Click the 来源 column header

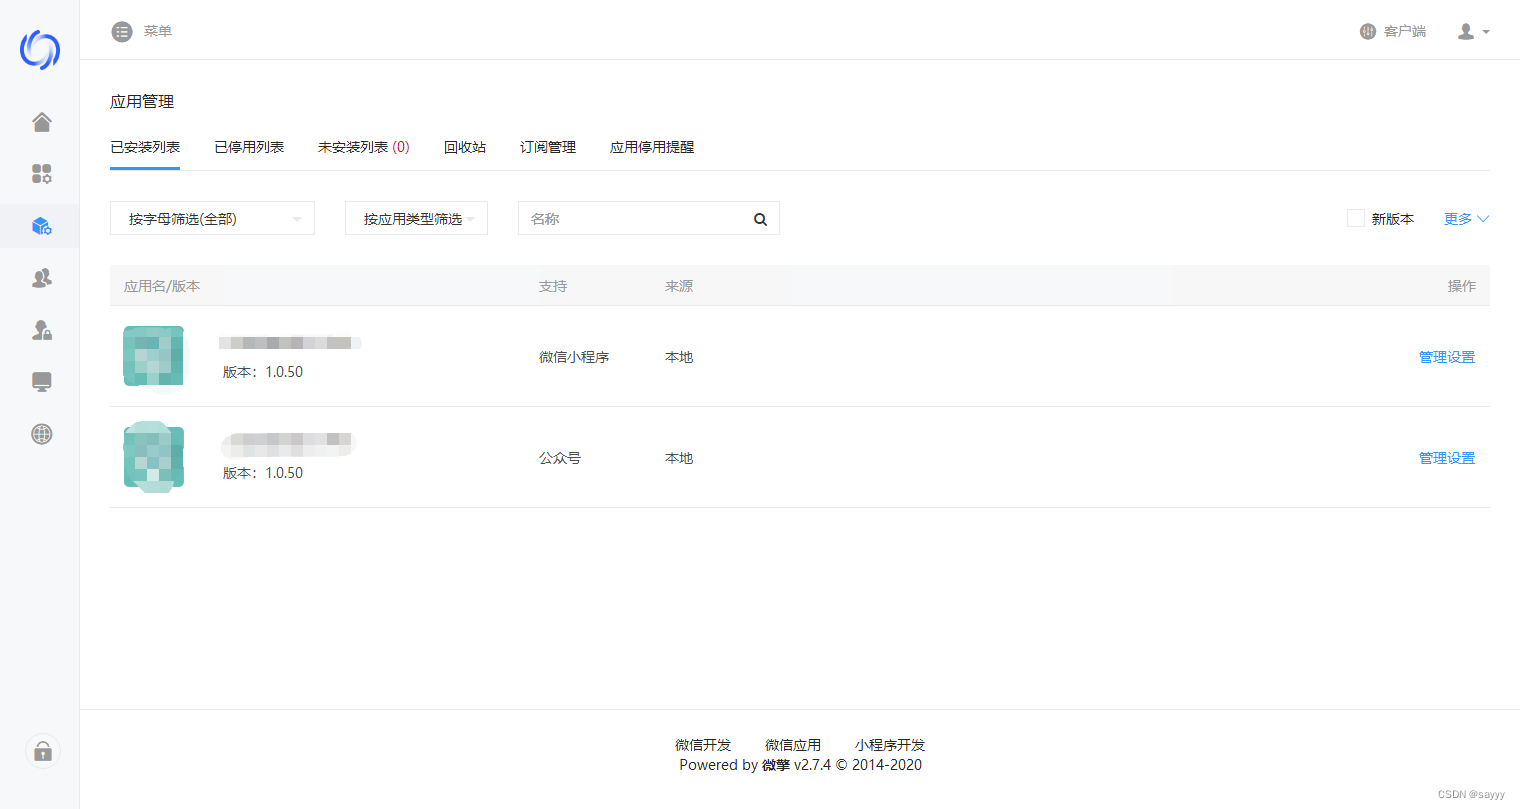coord(679,286)
